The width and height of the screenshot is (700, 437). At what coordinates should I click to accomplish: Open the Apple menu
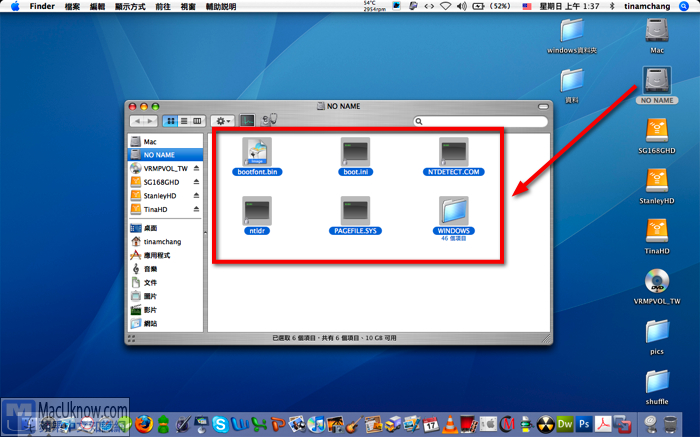click(x=15, y=6)
